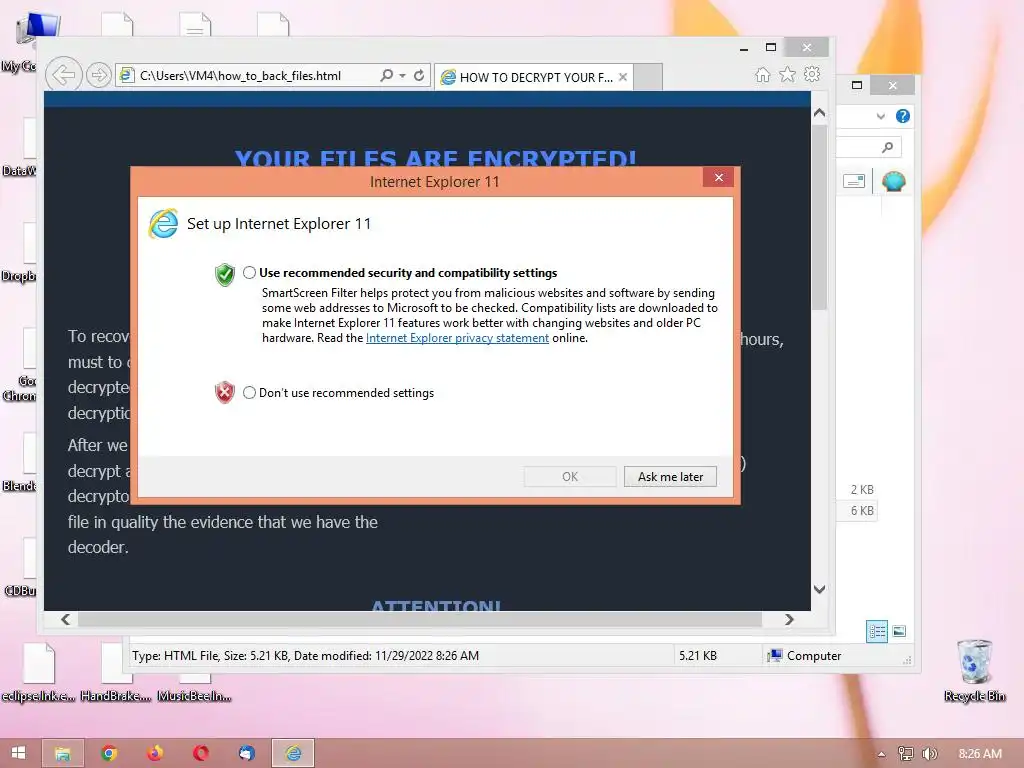1024x768 pixels.
Task: Select the HandBrake desktop file icon
Action: coord(116,672)
